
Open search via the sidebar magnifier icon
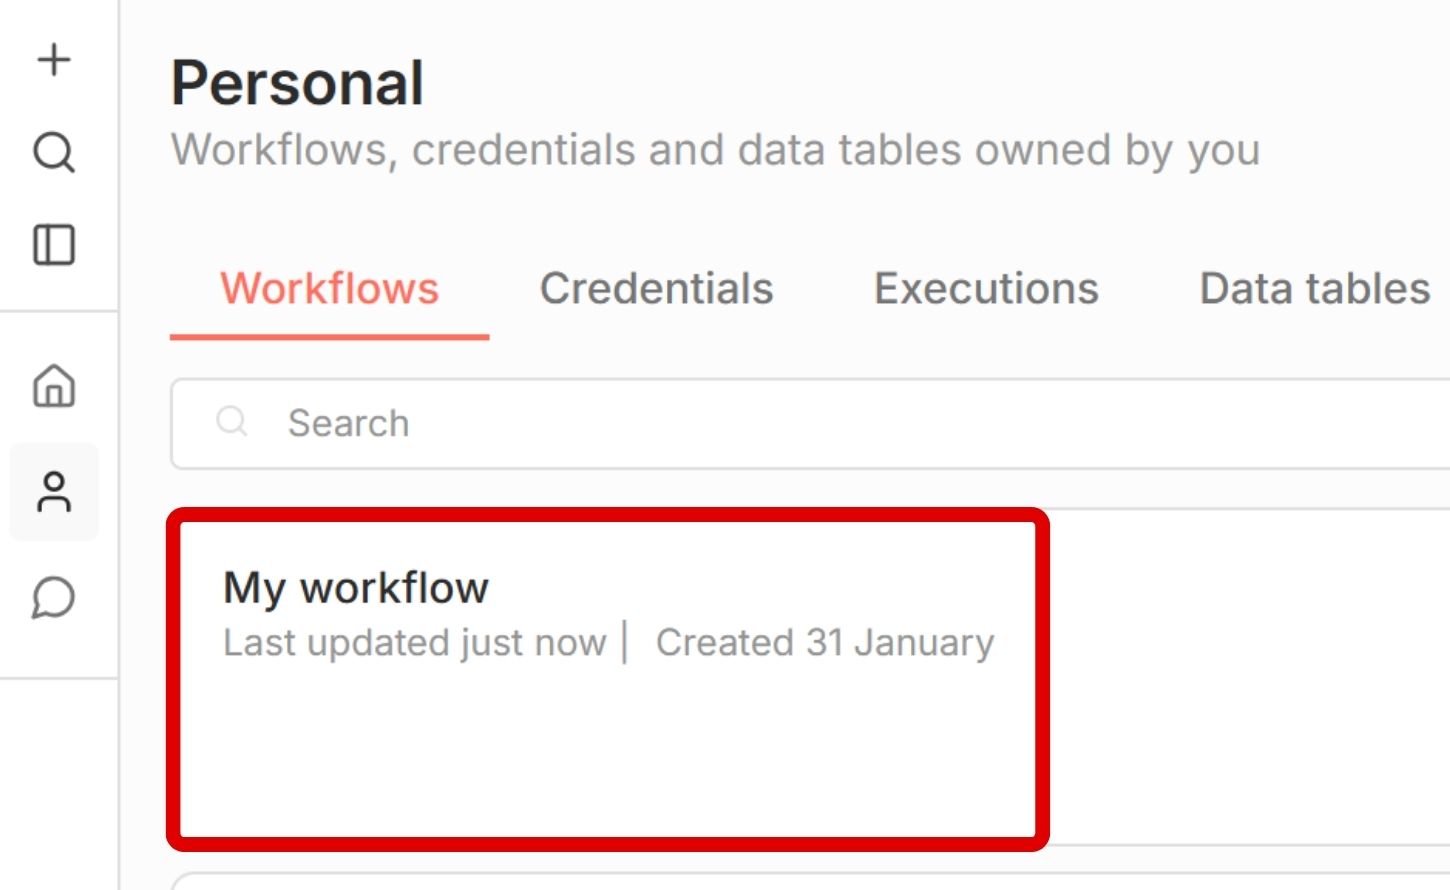[x=54, y=152]
